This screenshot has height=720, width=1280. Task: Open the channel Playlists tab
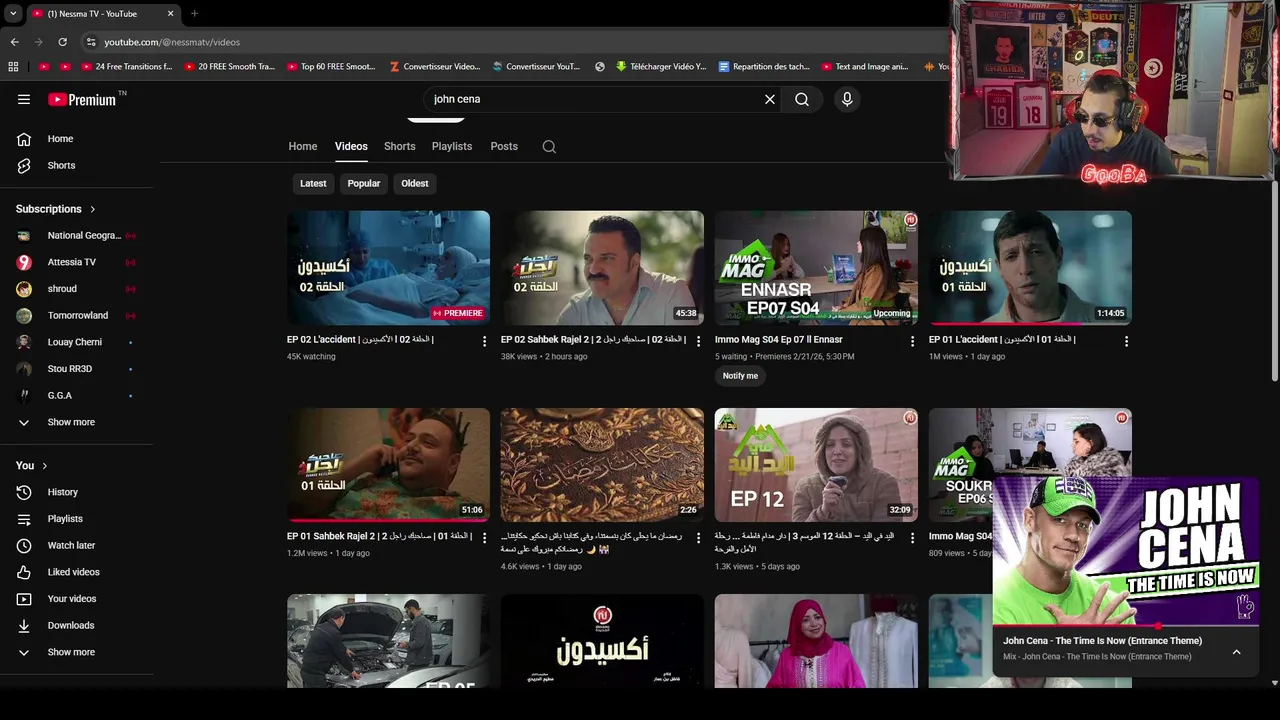[x=452, y=146]
